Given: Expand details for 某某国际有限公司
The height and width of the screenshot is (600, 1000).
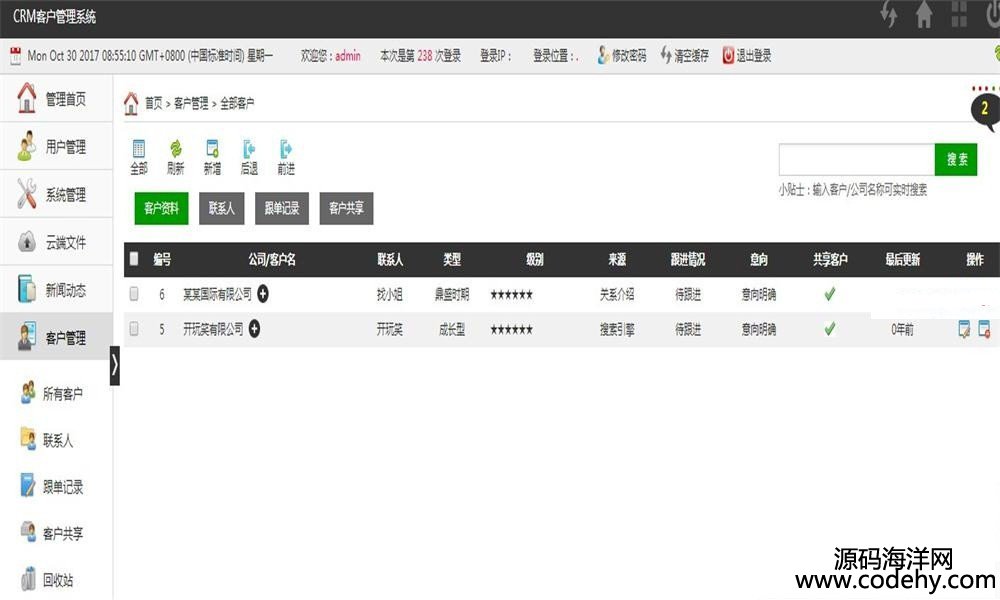Looking at the screenshot, I should tap(263, 293).
